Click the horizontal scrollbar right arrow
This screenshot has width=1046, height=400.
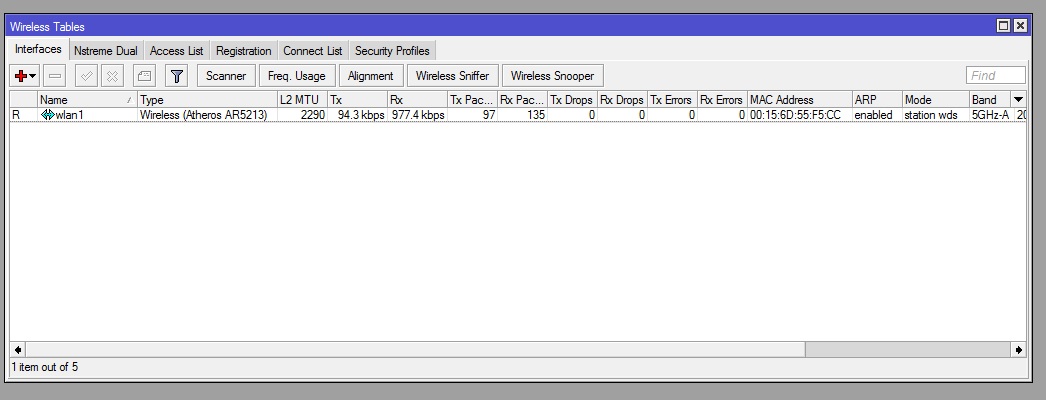pos(1019,349)
